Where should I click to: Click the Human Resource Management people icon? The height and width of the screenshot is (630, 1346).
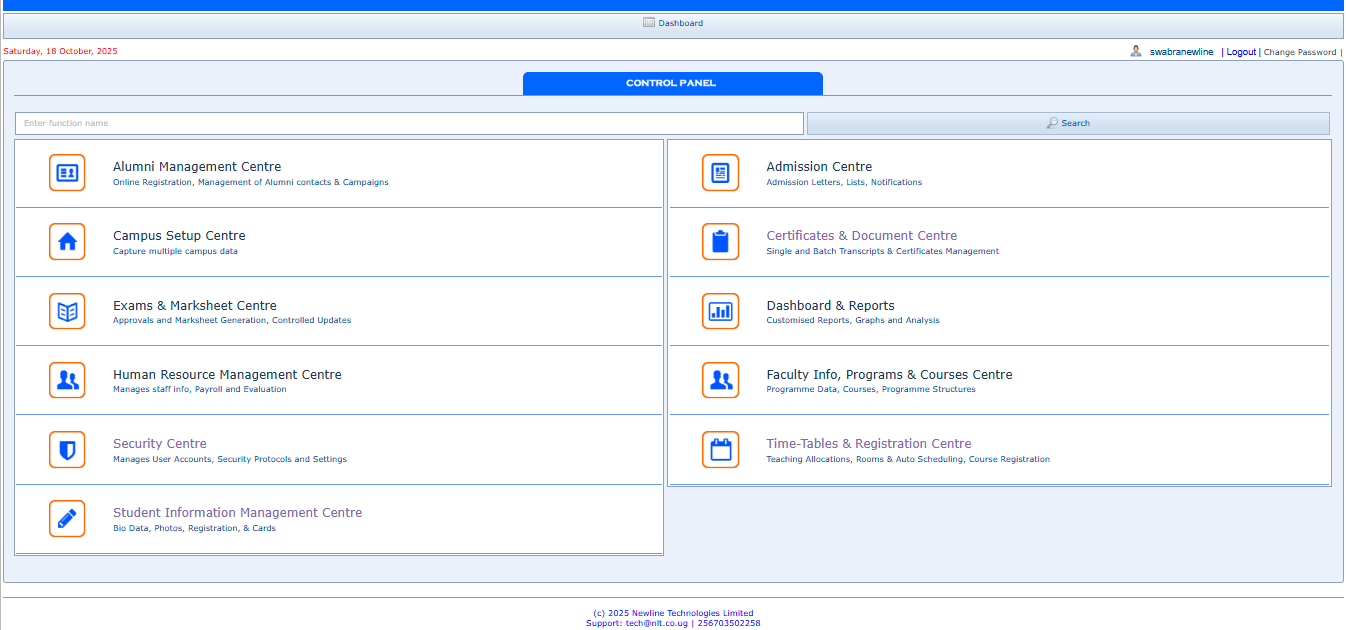(67, 380)
